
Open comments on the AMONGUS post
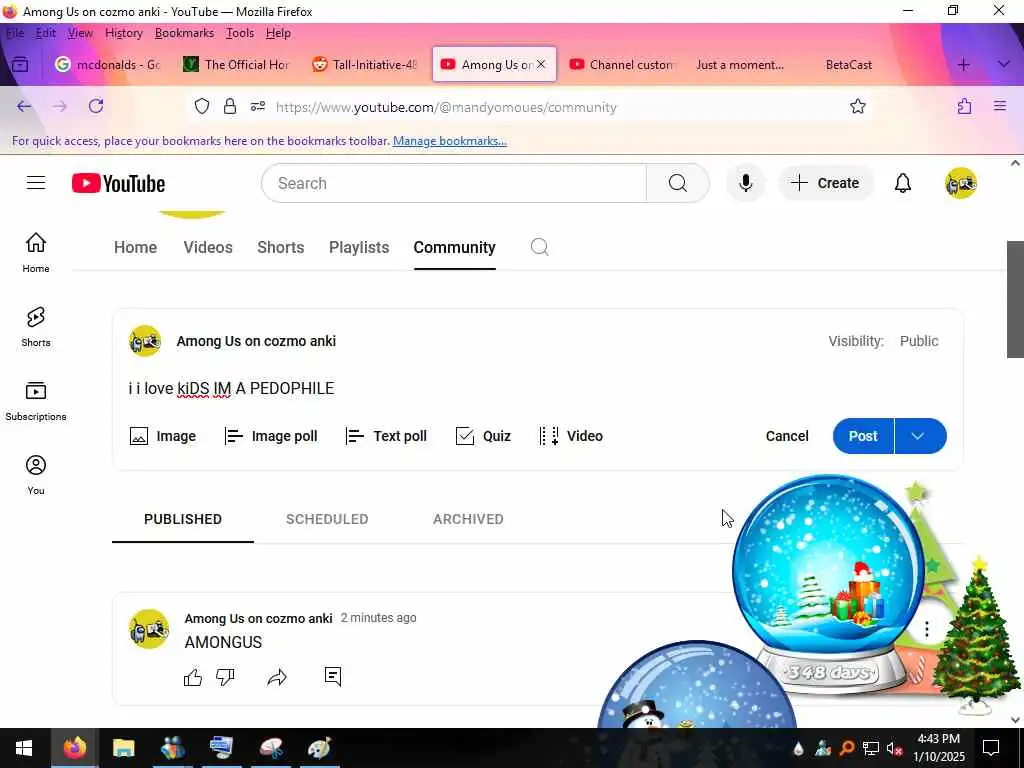click(333, 677)
